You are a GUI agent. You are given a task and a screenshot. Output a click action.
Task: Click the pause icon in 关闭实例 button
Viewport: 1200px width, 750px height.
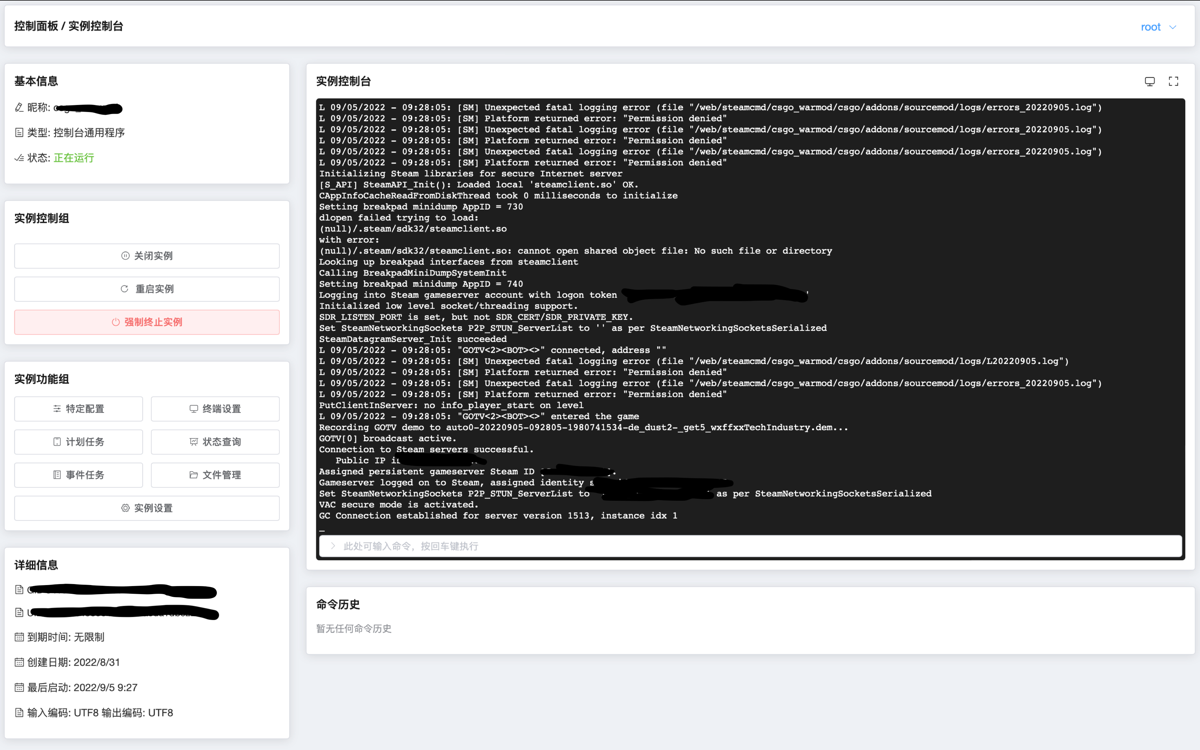[125, 256]
